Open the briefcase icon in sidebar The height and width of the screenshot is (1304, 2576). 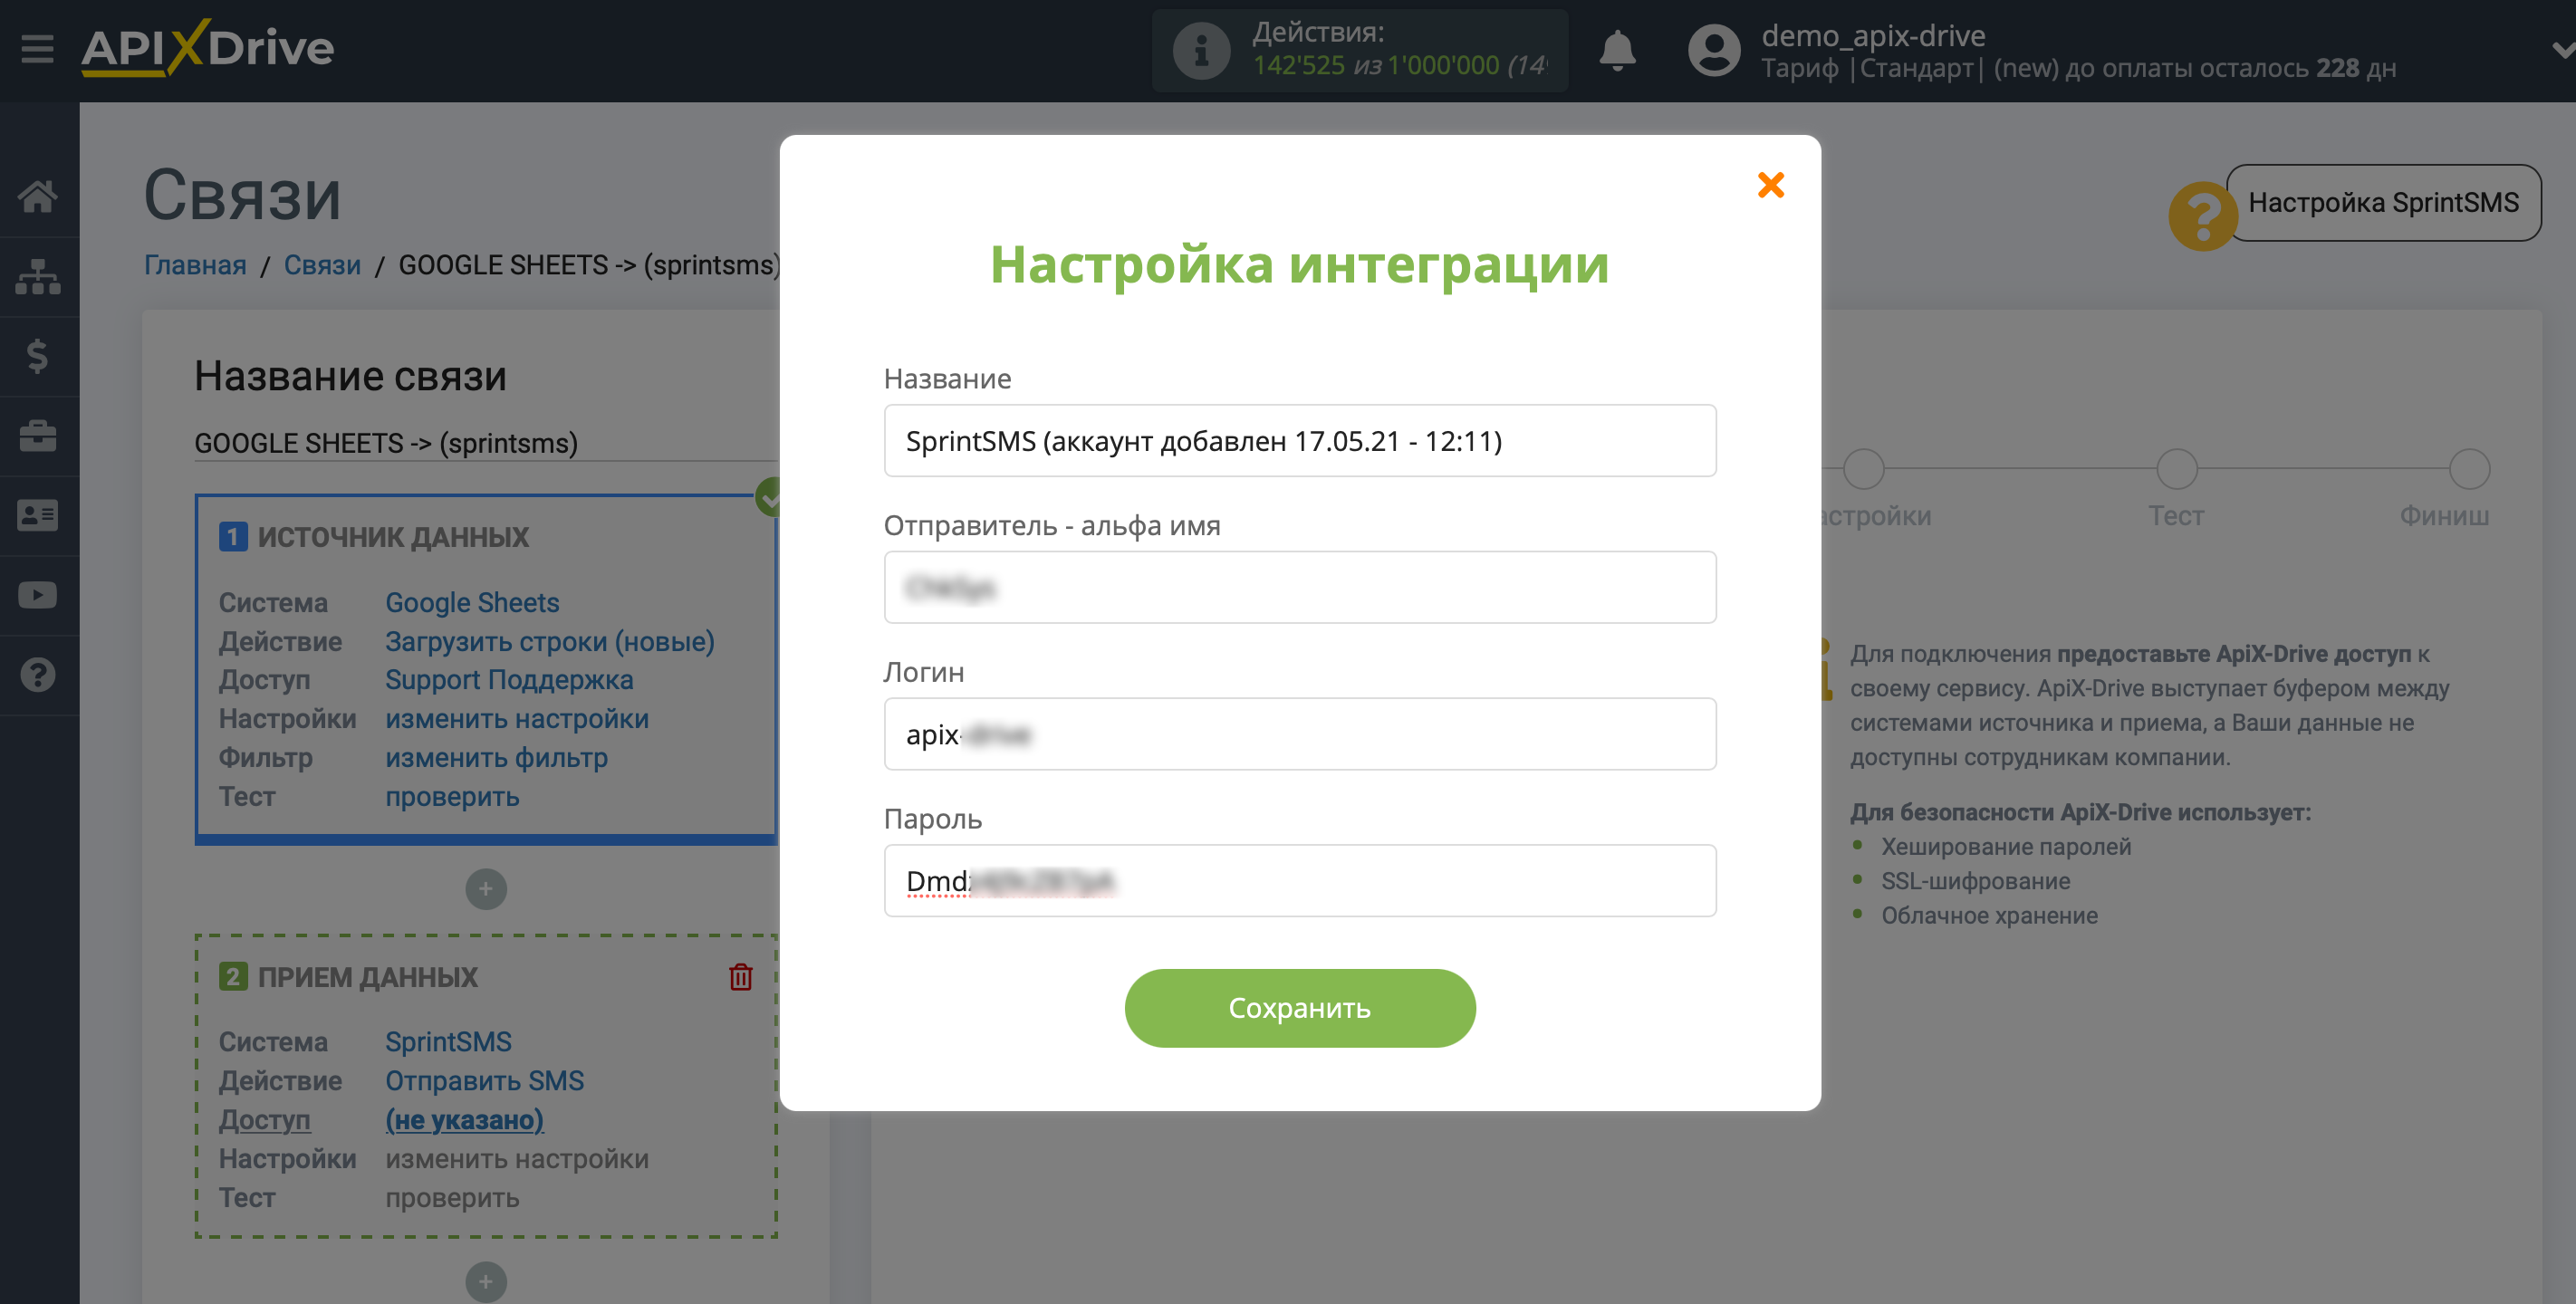pos(38,436)
